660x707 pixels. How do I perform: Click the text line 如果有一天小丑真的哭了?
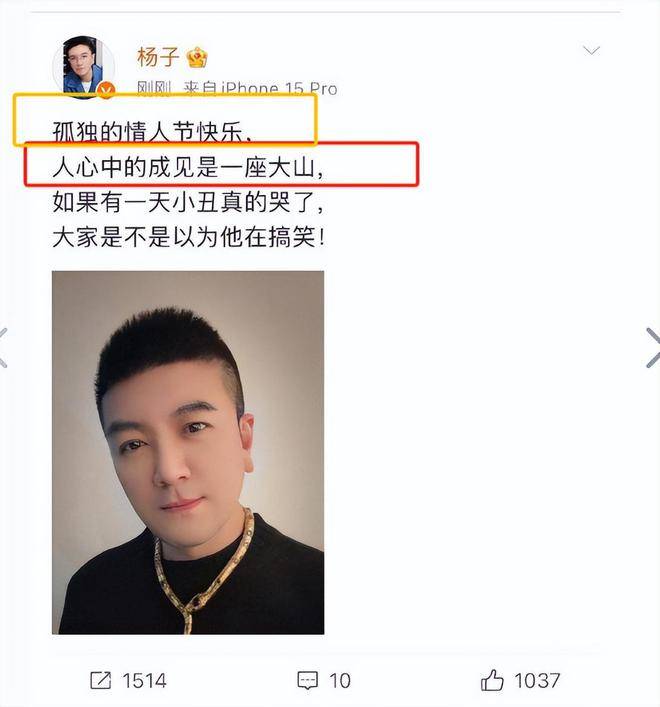(x=188, y=202)
